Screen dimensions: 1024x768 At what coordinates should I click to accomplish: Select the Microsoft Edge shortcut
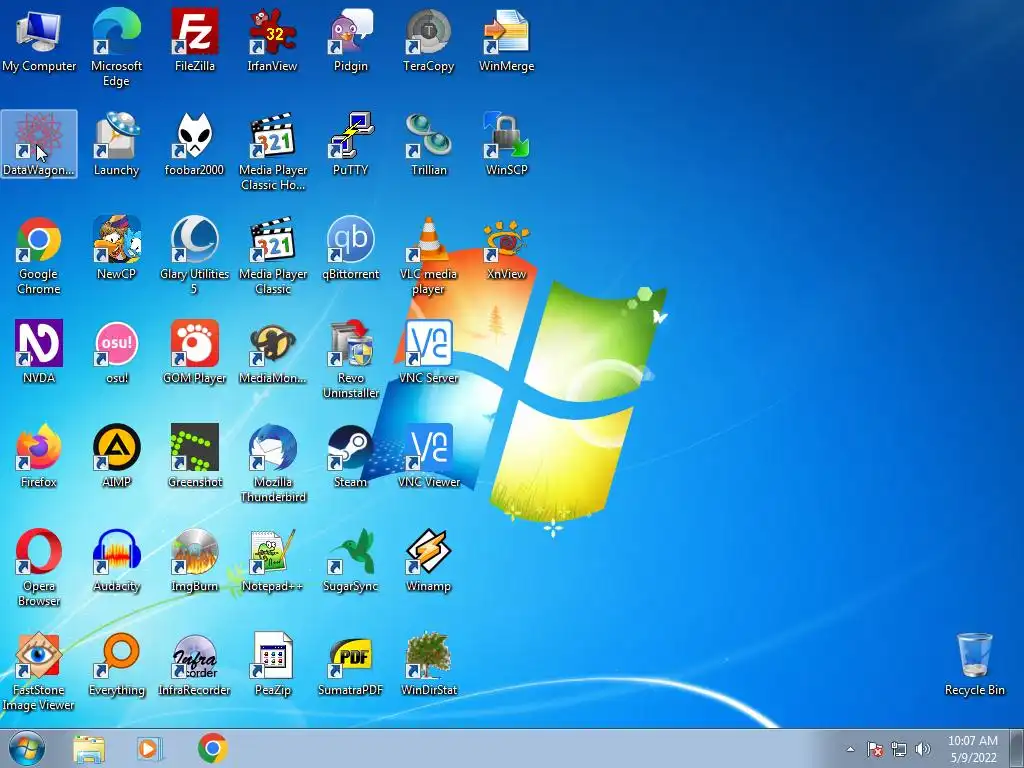116,47
